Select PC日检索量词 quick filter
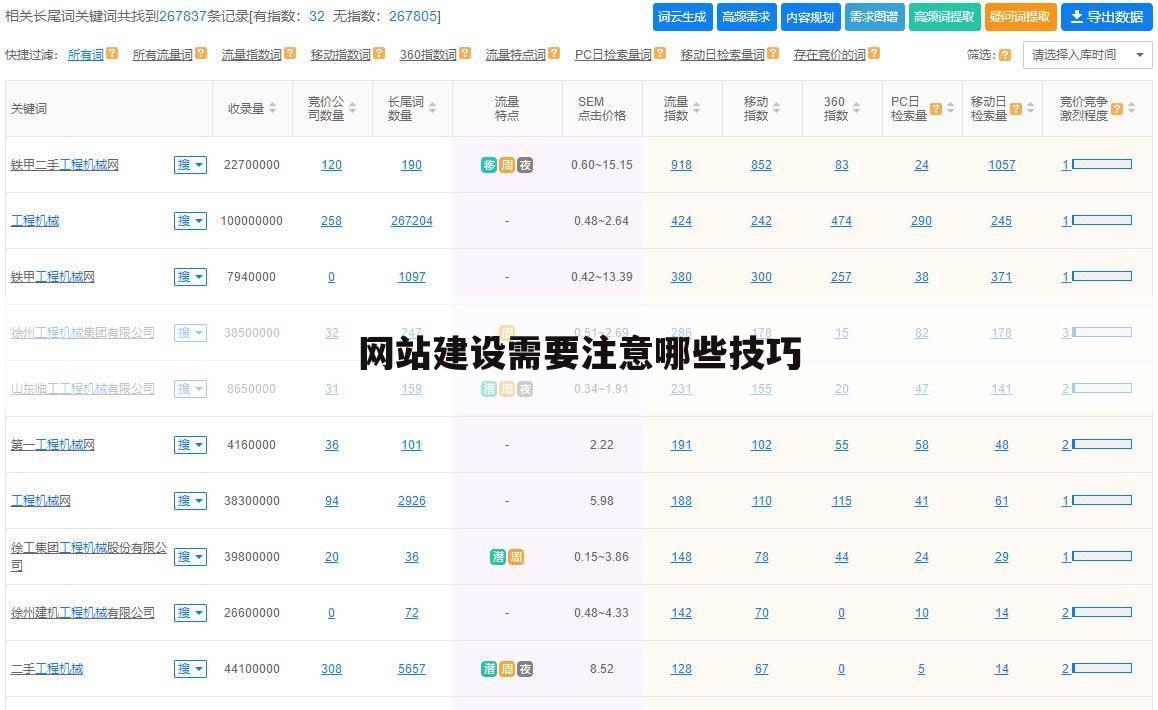The image size is (1158, 710). 613,55
